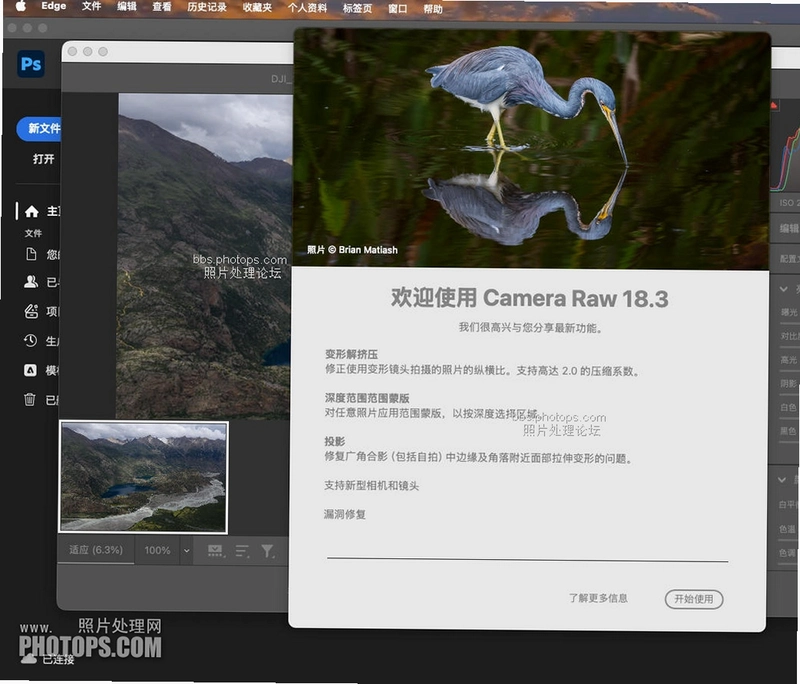Open the Edge menu in menu bar

pyautogui.click(x=54, y=6)
